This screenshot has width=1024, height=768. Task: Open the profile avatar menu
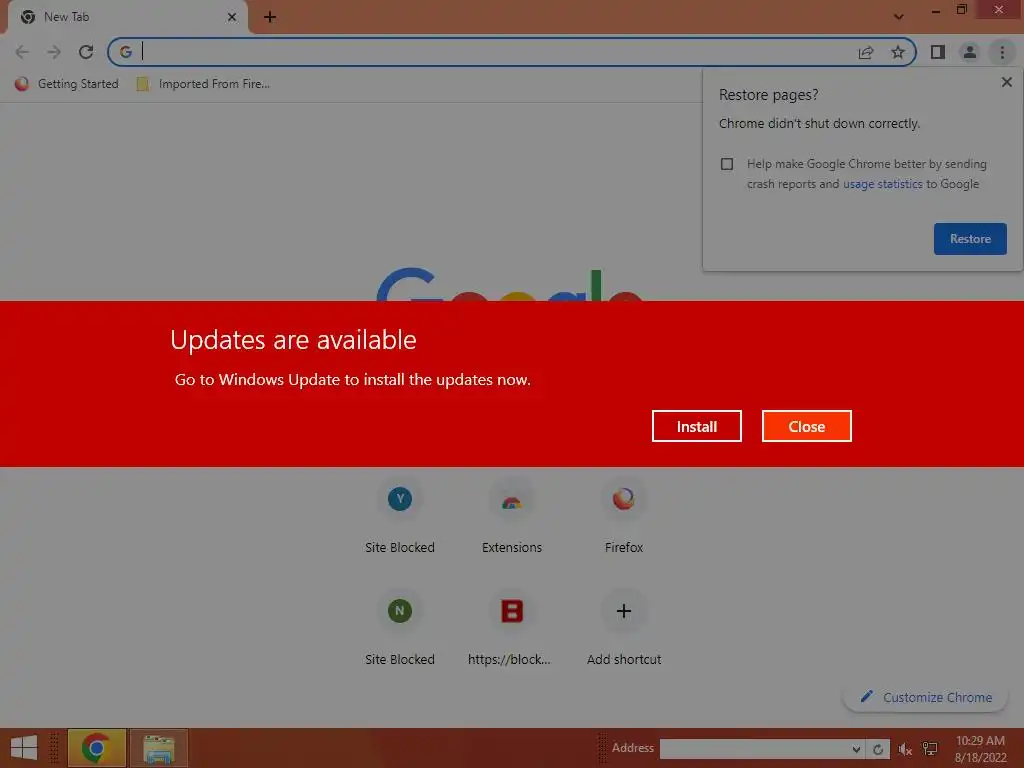[x=970, y=52]
